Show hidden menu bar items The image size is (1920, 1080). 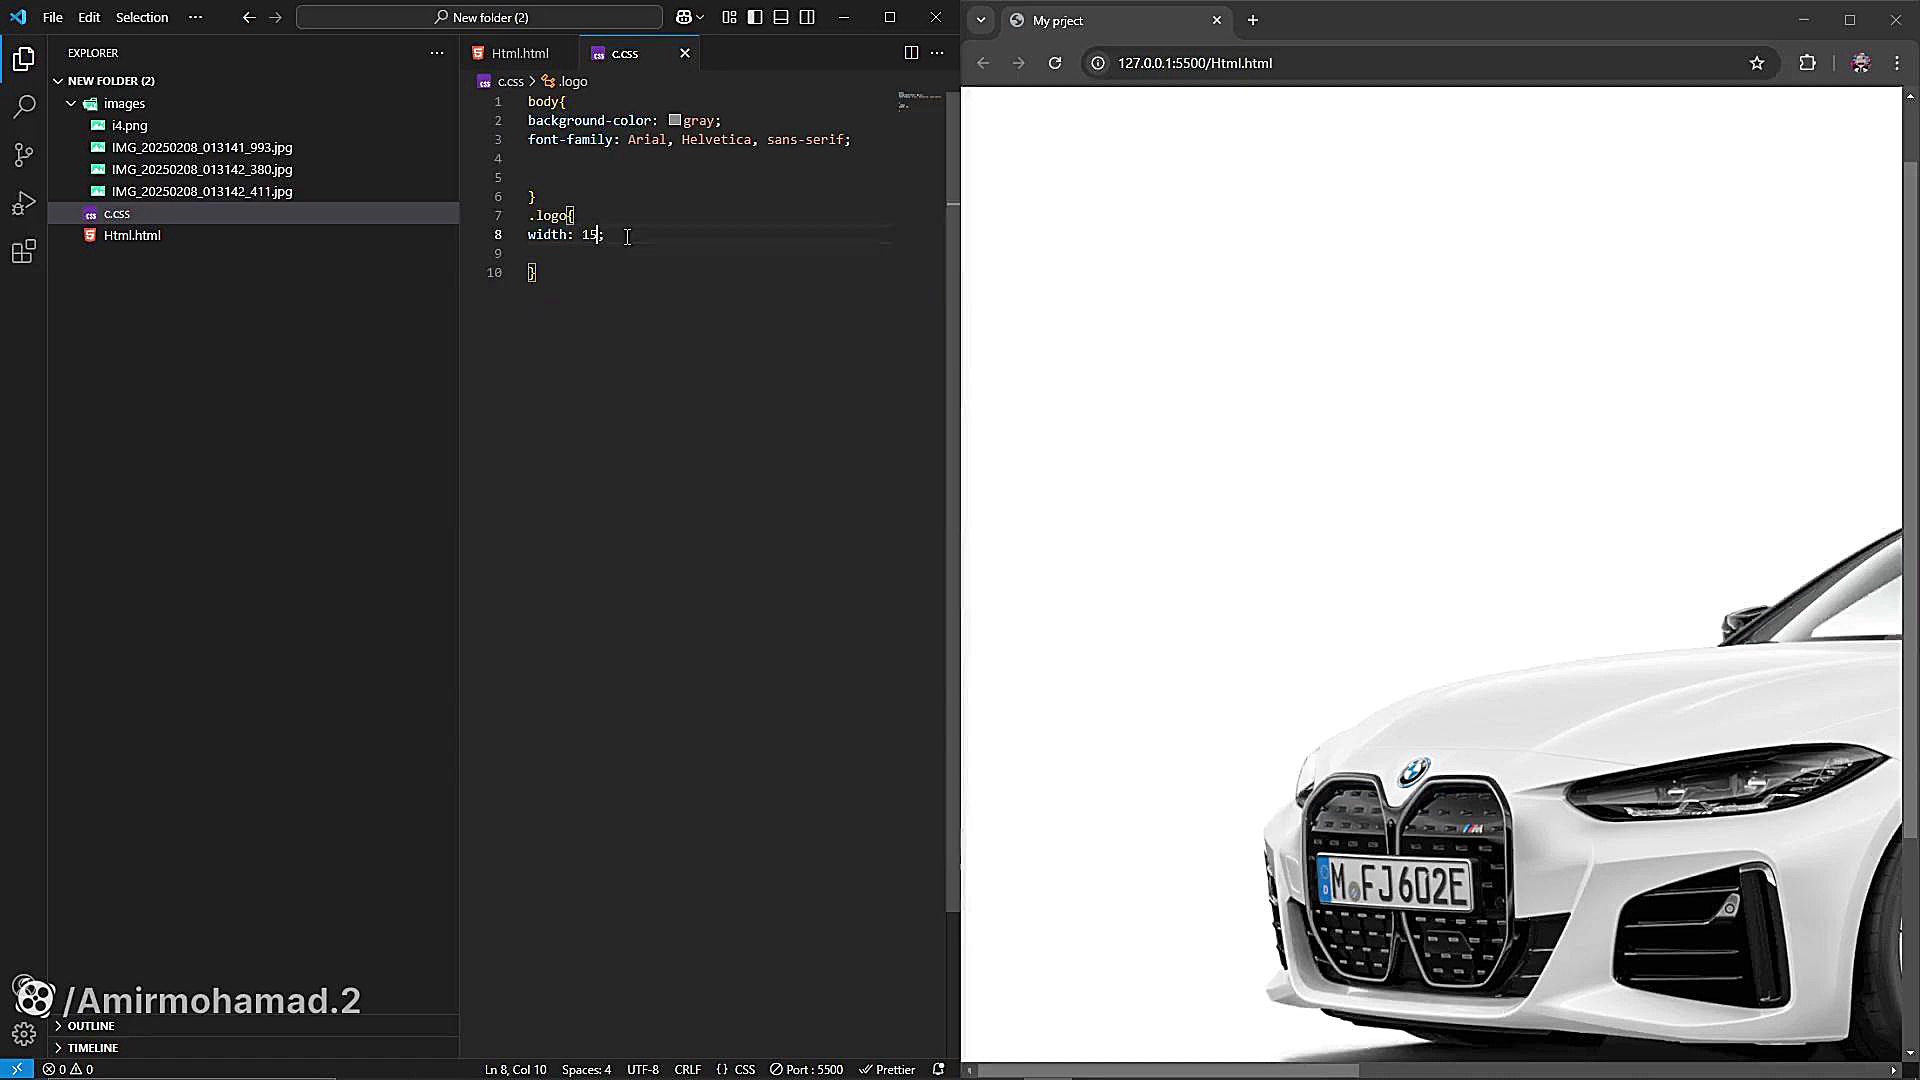pyautogui.click(x=195, y=17)
